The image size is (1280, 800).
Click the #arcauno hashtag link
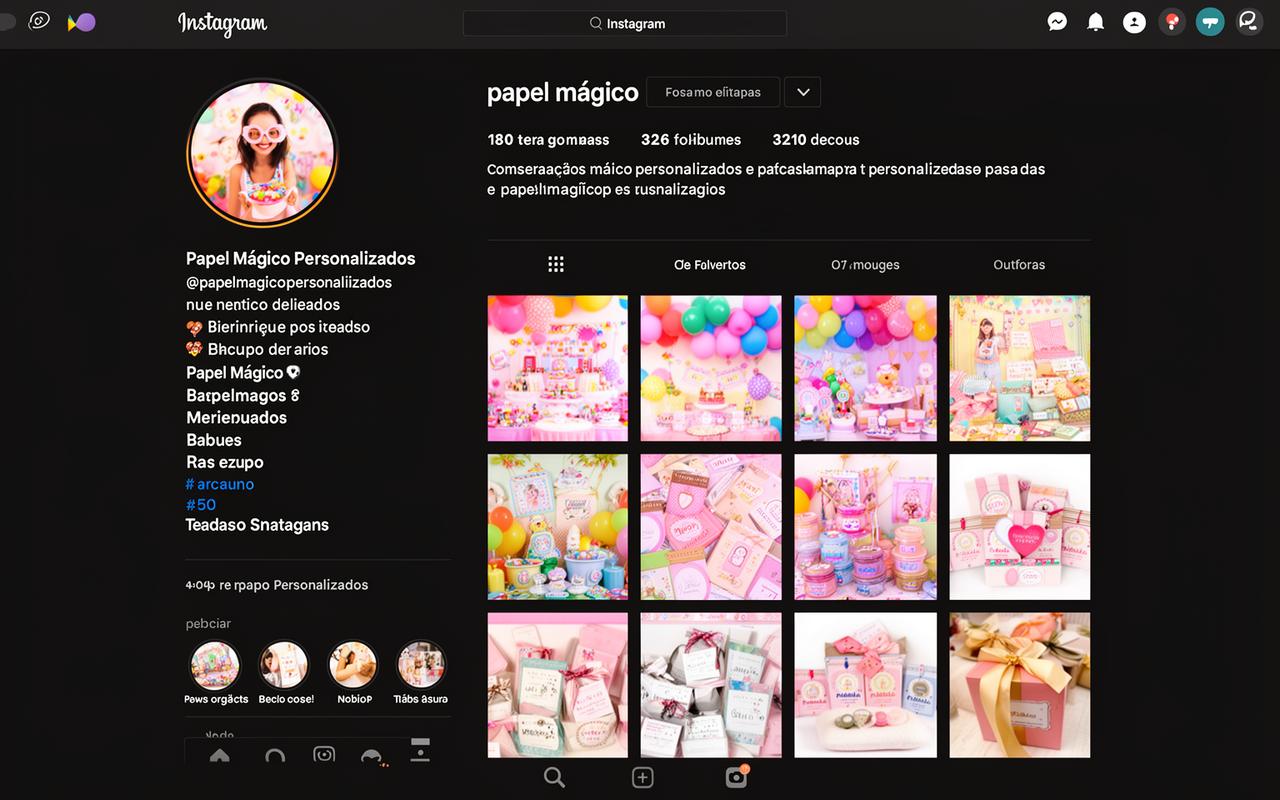click(x=221, y=484)
